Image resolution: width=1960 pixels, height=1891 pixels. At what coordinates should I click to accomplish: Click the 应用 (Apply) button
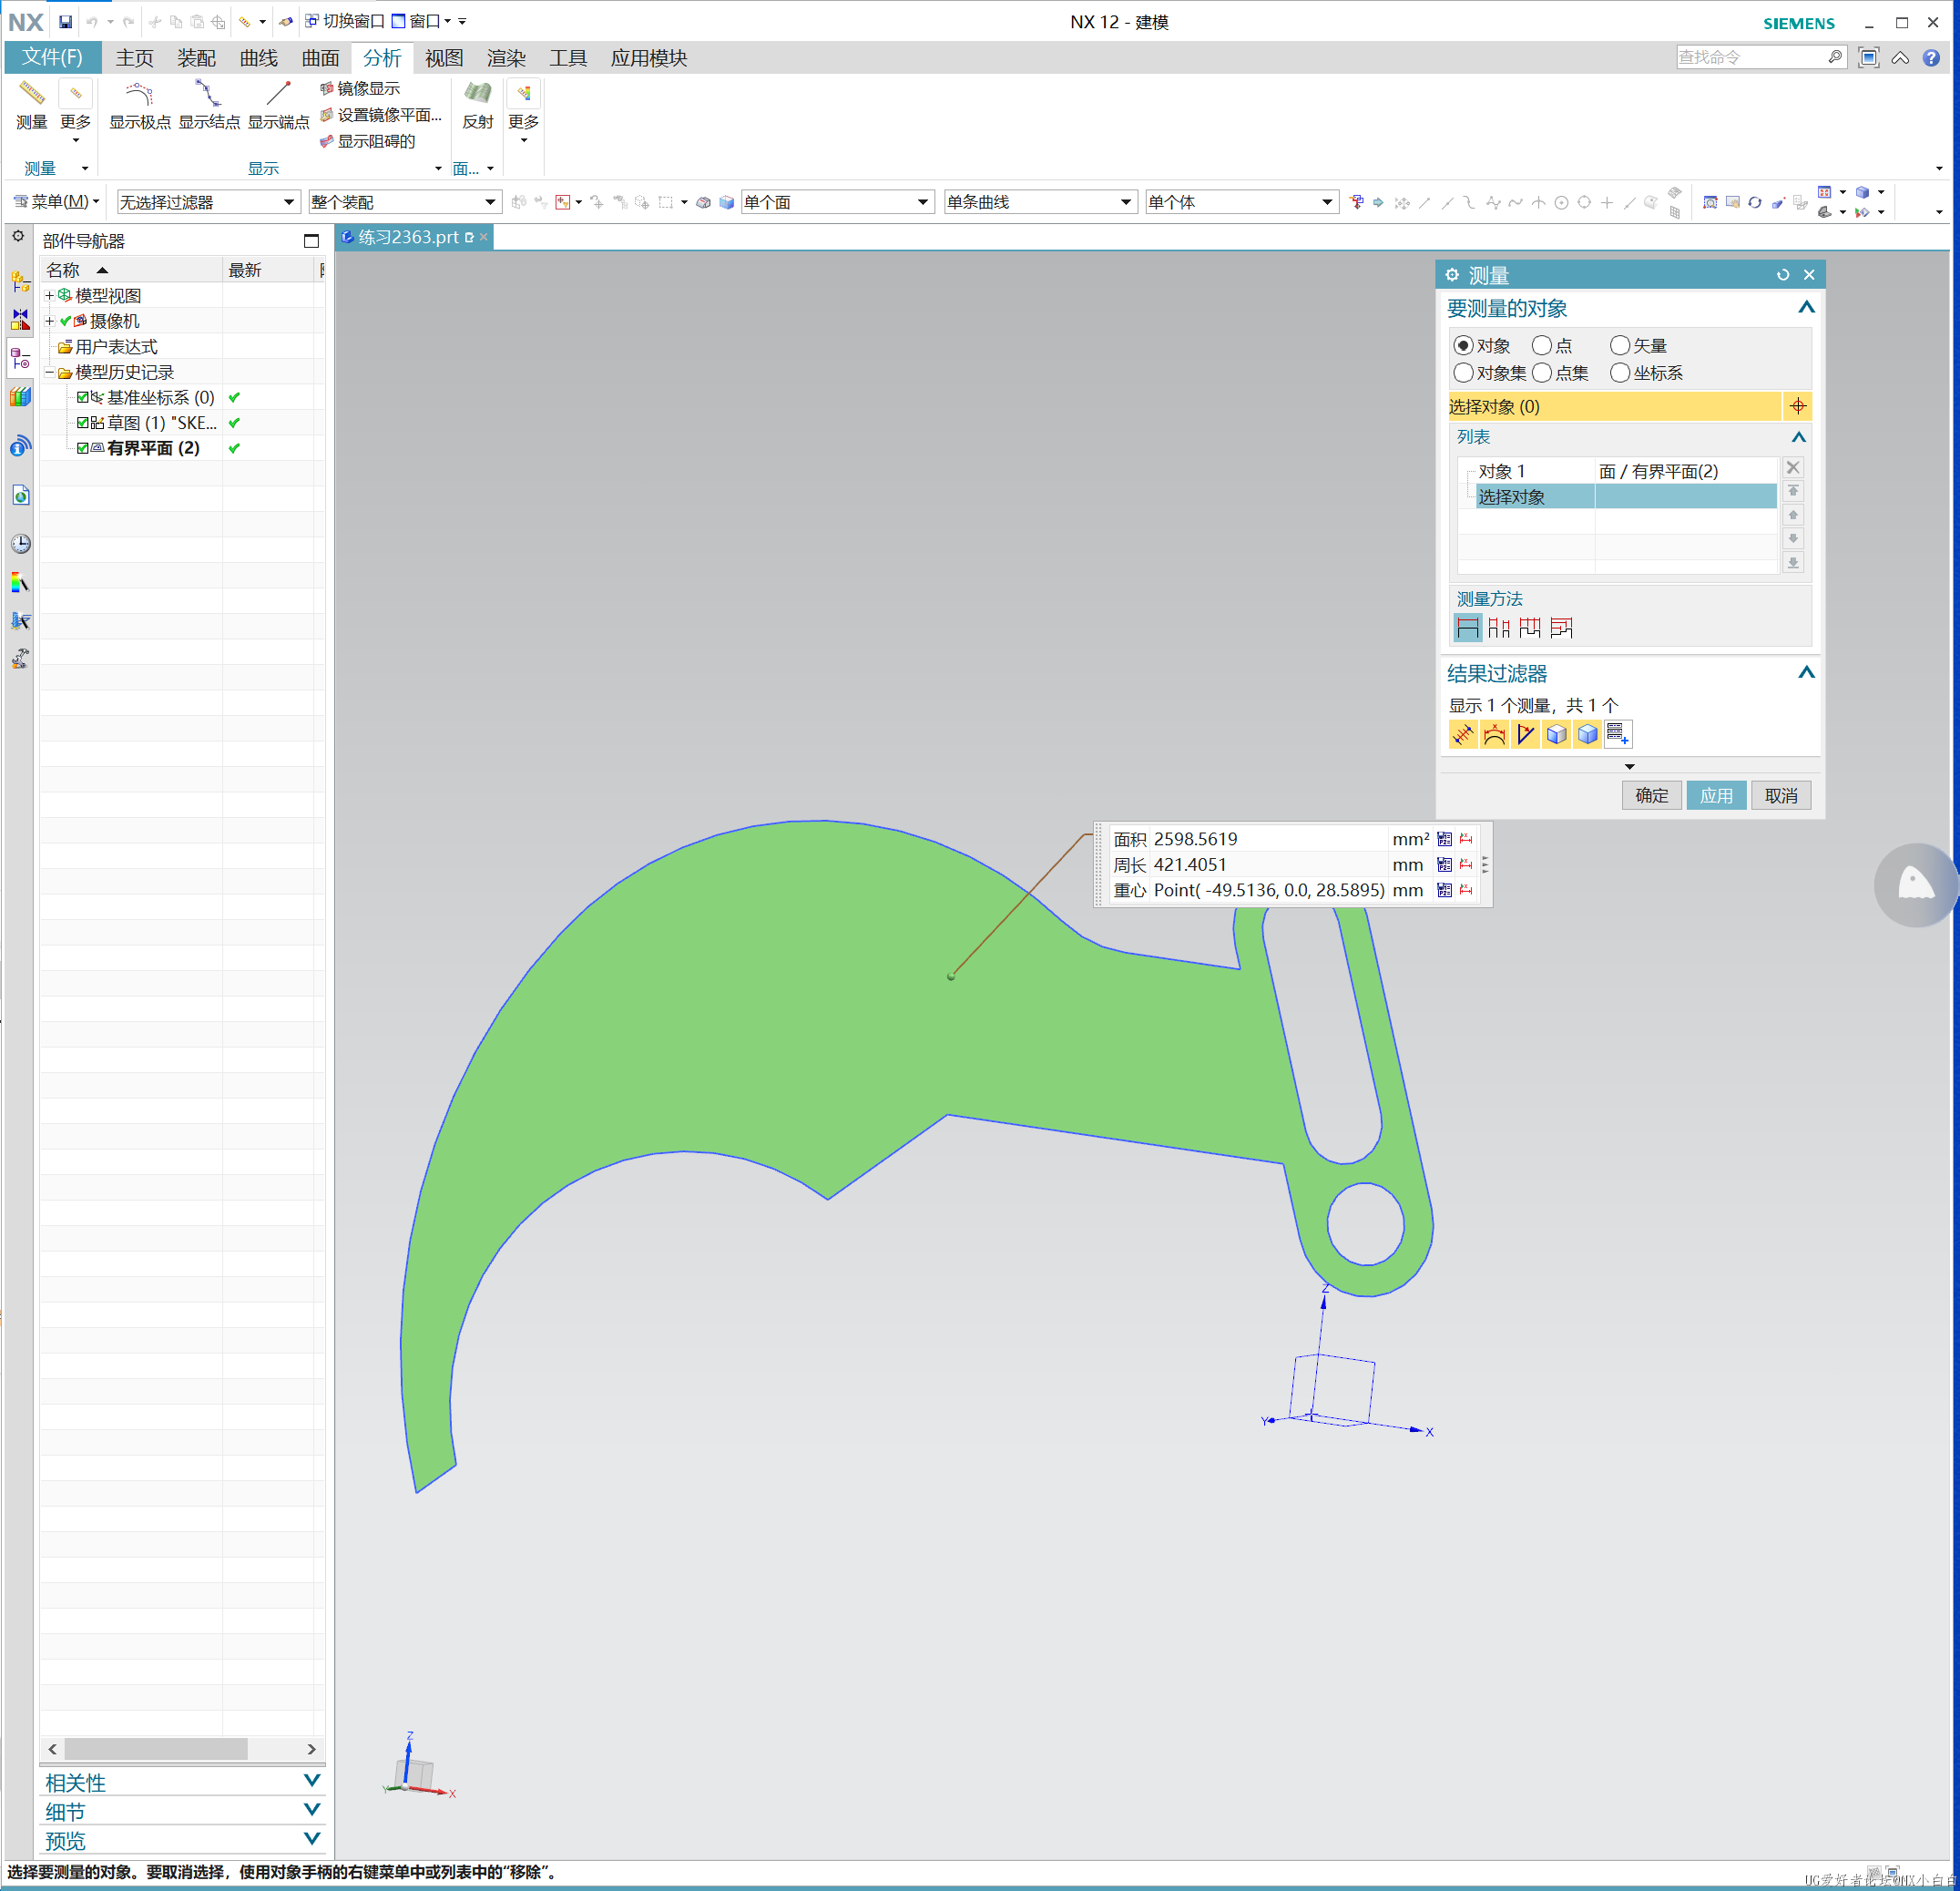point(1716,795)
